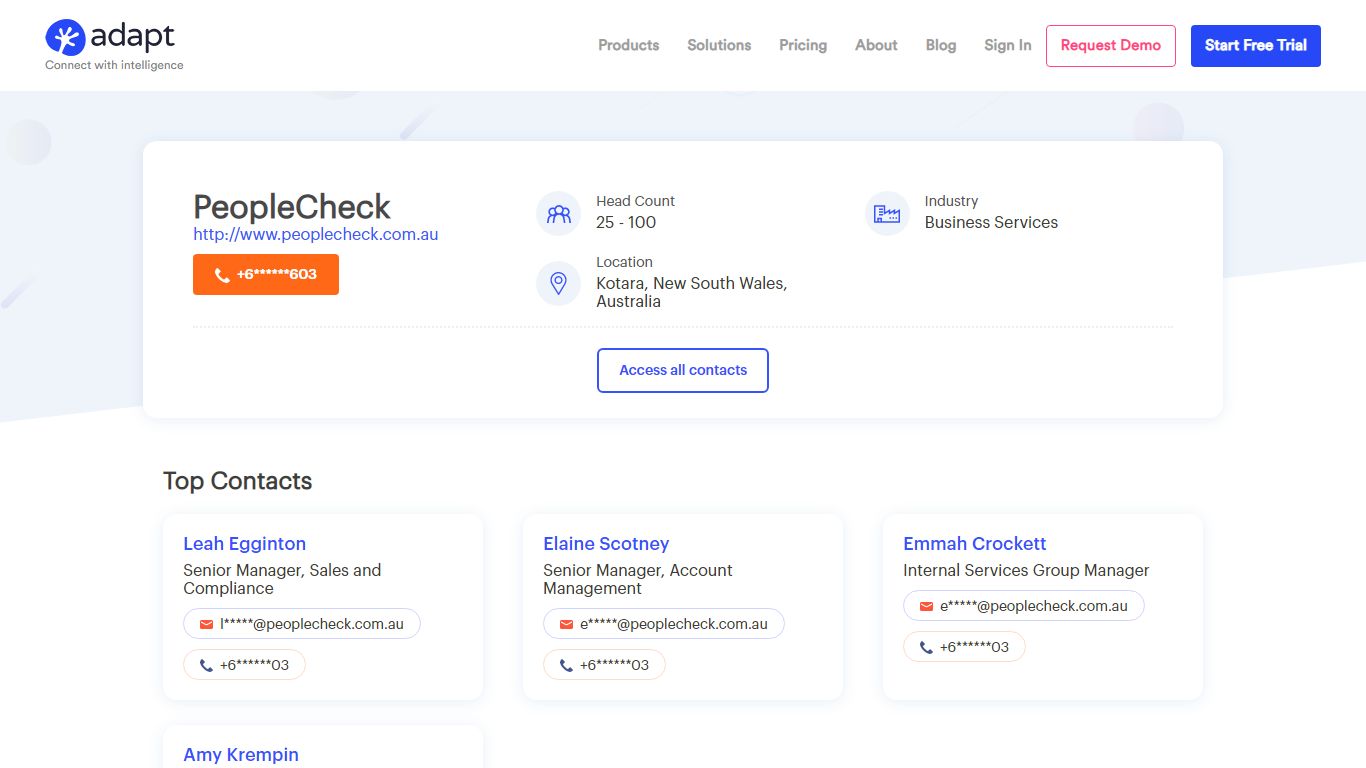The width and height of the screenshot is (1366, 768).
Task: Open Amy Krempin's profile
Action: point(241,755)
